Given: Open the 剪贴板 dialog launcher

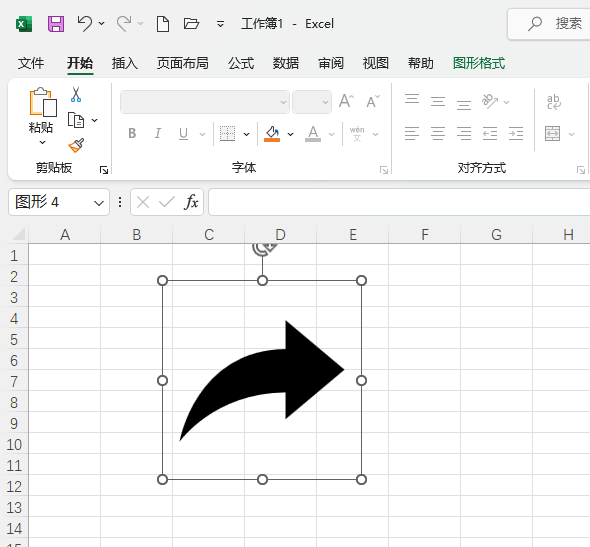Looking at the screenshot, I should (103, 170).
